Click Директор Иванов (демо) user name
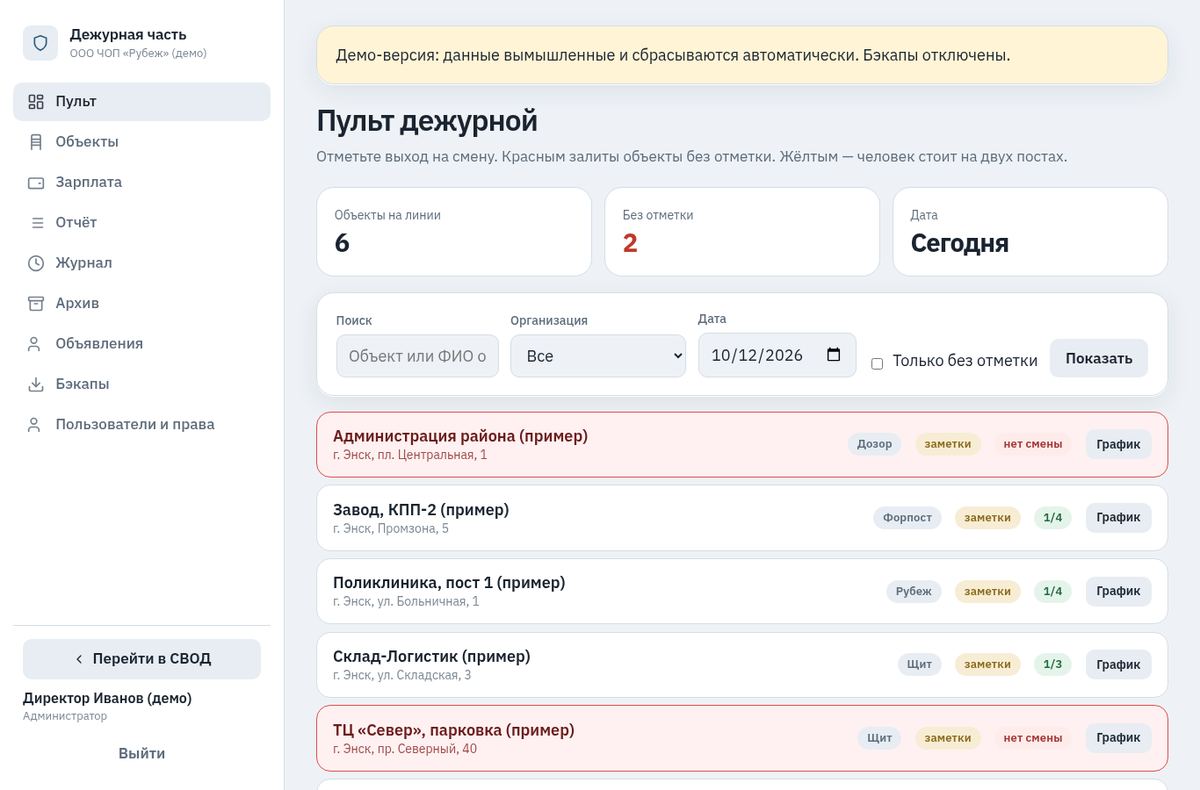Viewport: 1200px width, 790px height. pyautogui.click(x=107, y=698)
